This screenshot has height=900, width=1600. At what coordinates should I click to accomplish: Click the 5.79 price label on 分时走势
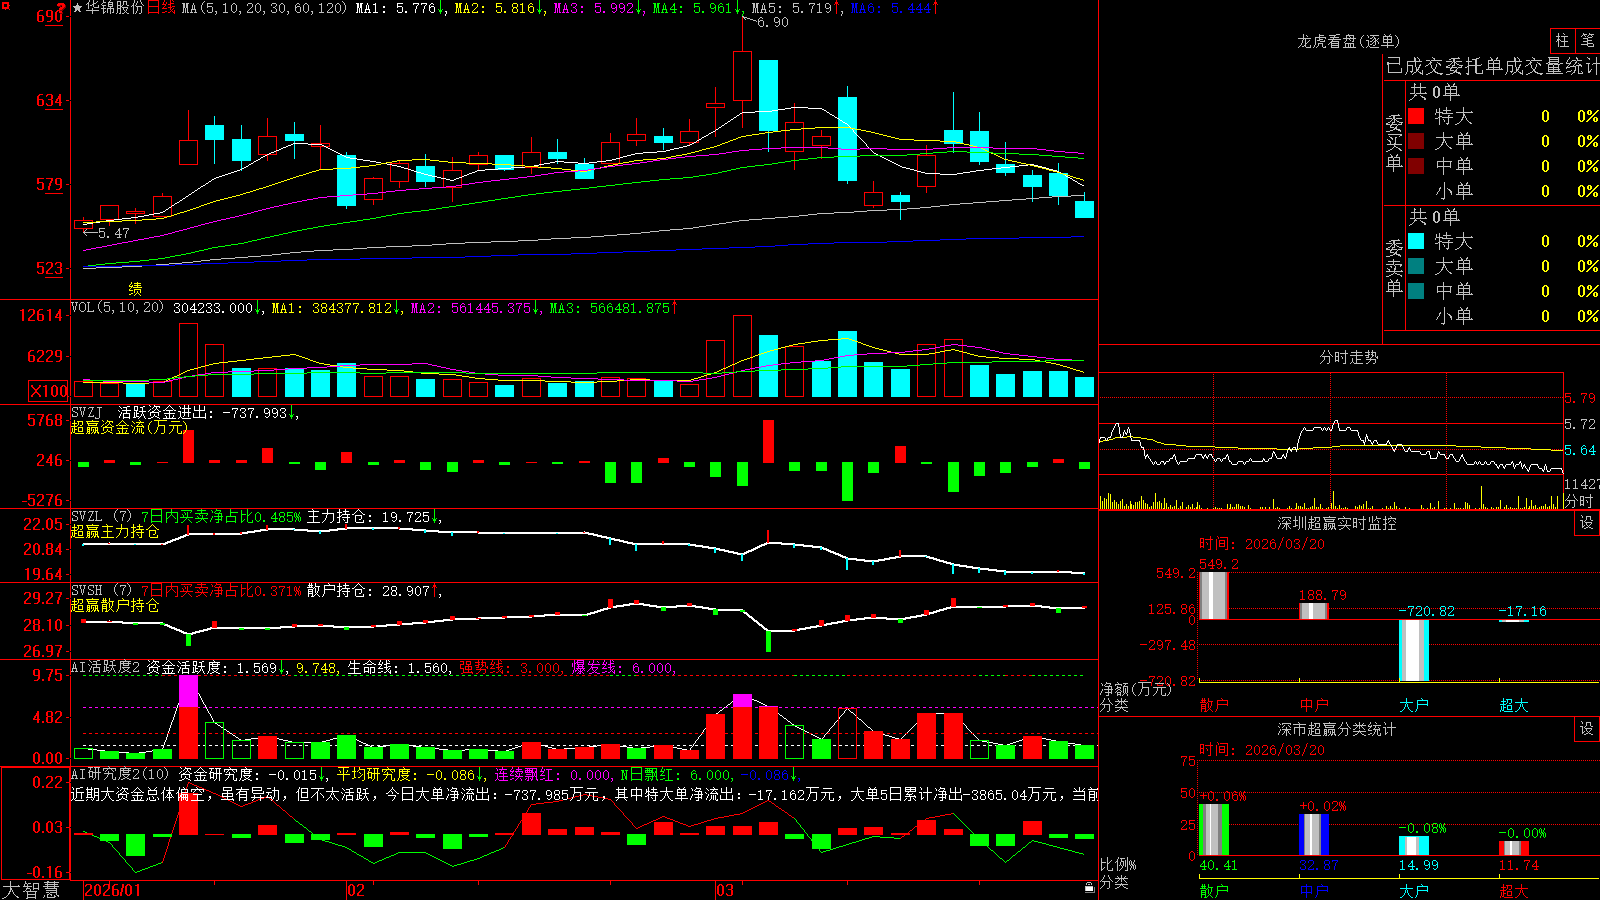(1580, 398)
